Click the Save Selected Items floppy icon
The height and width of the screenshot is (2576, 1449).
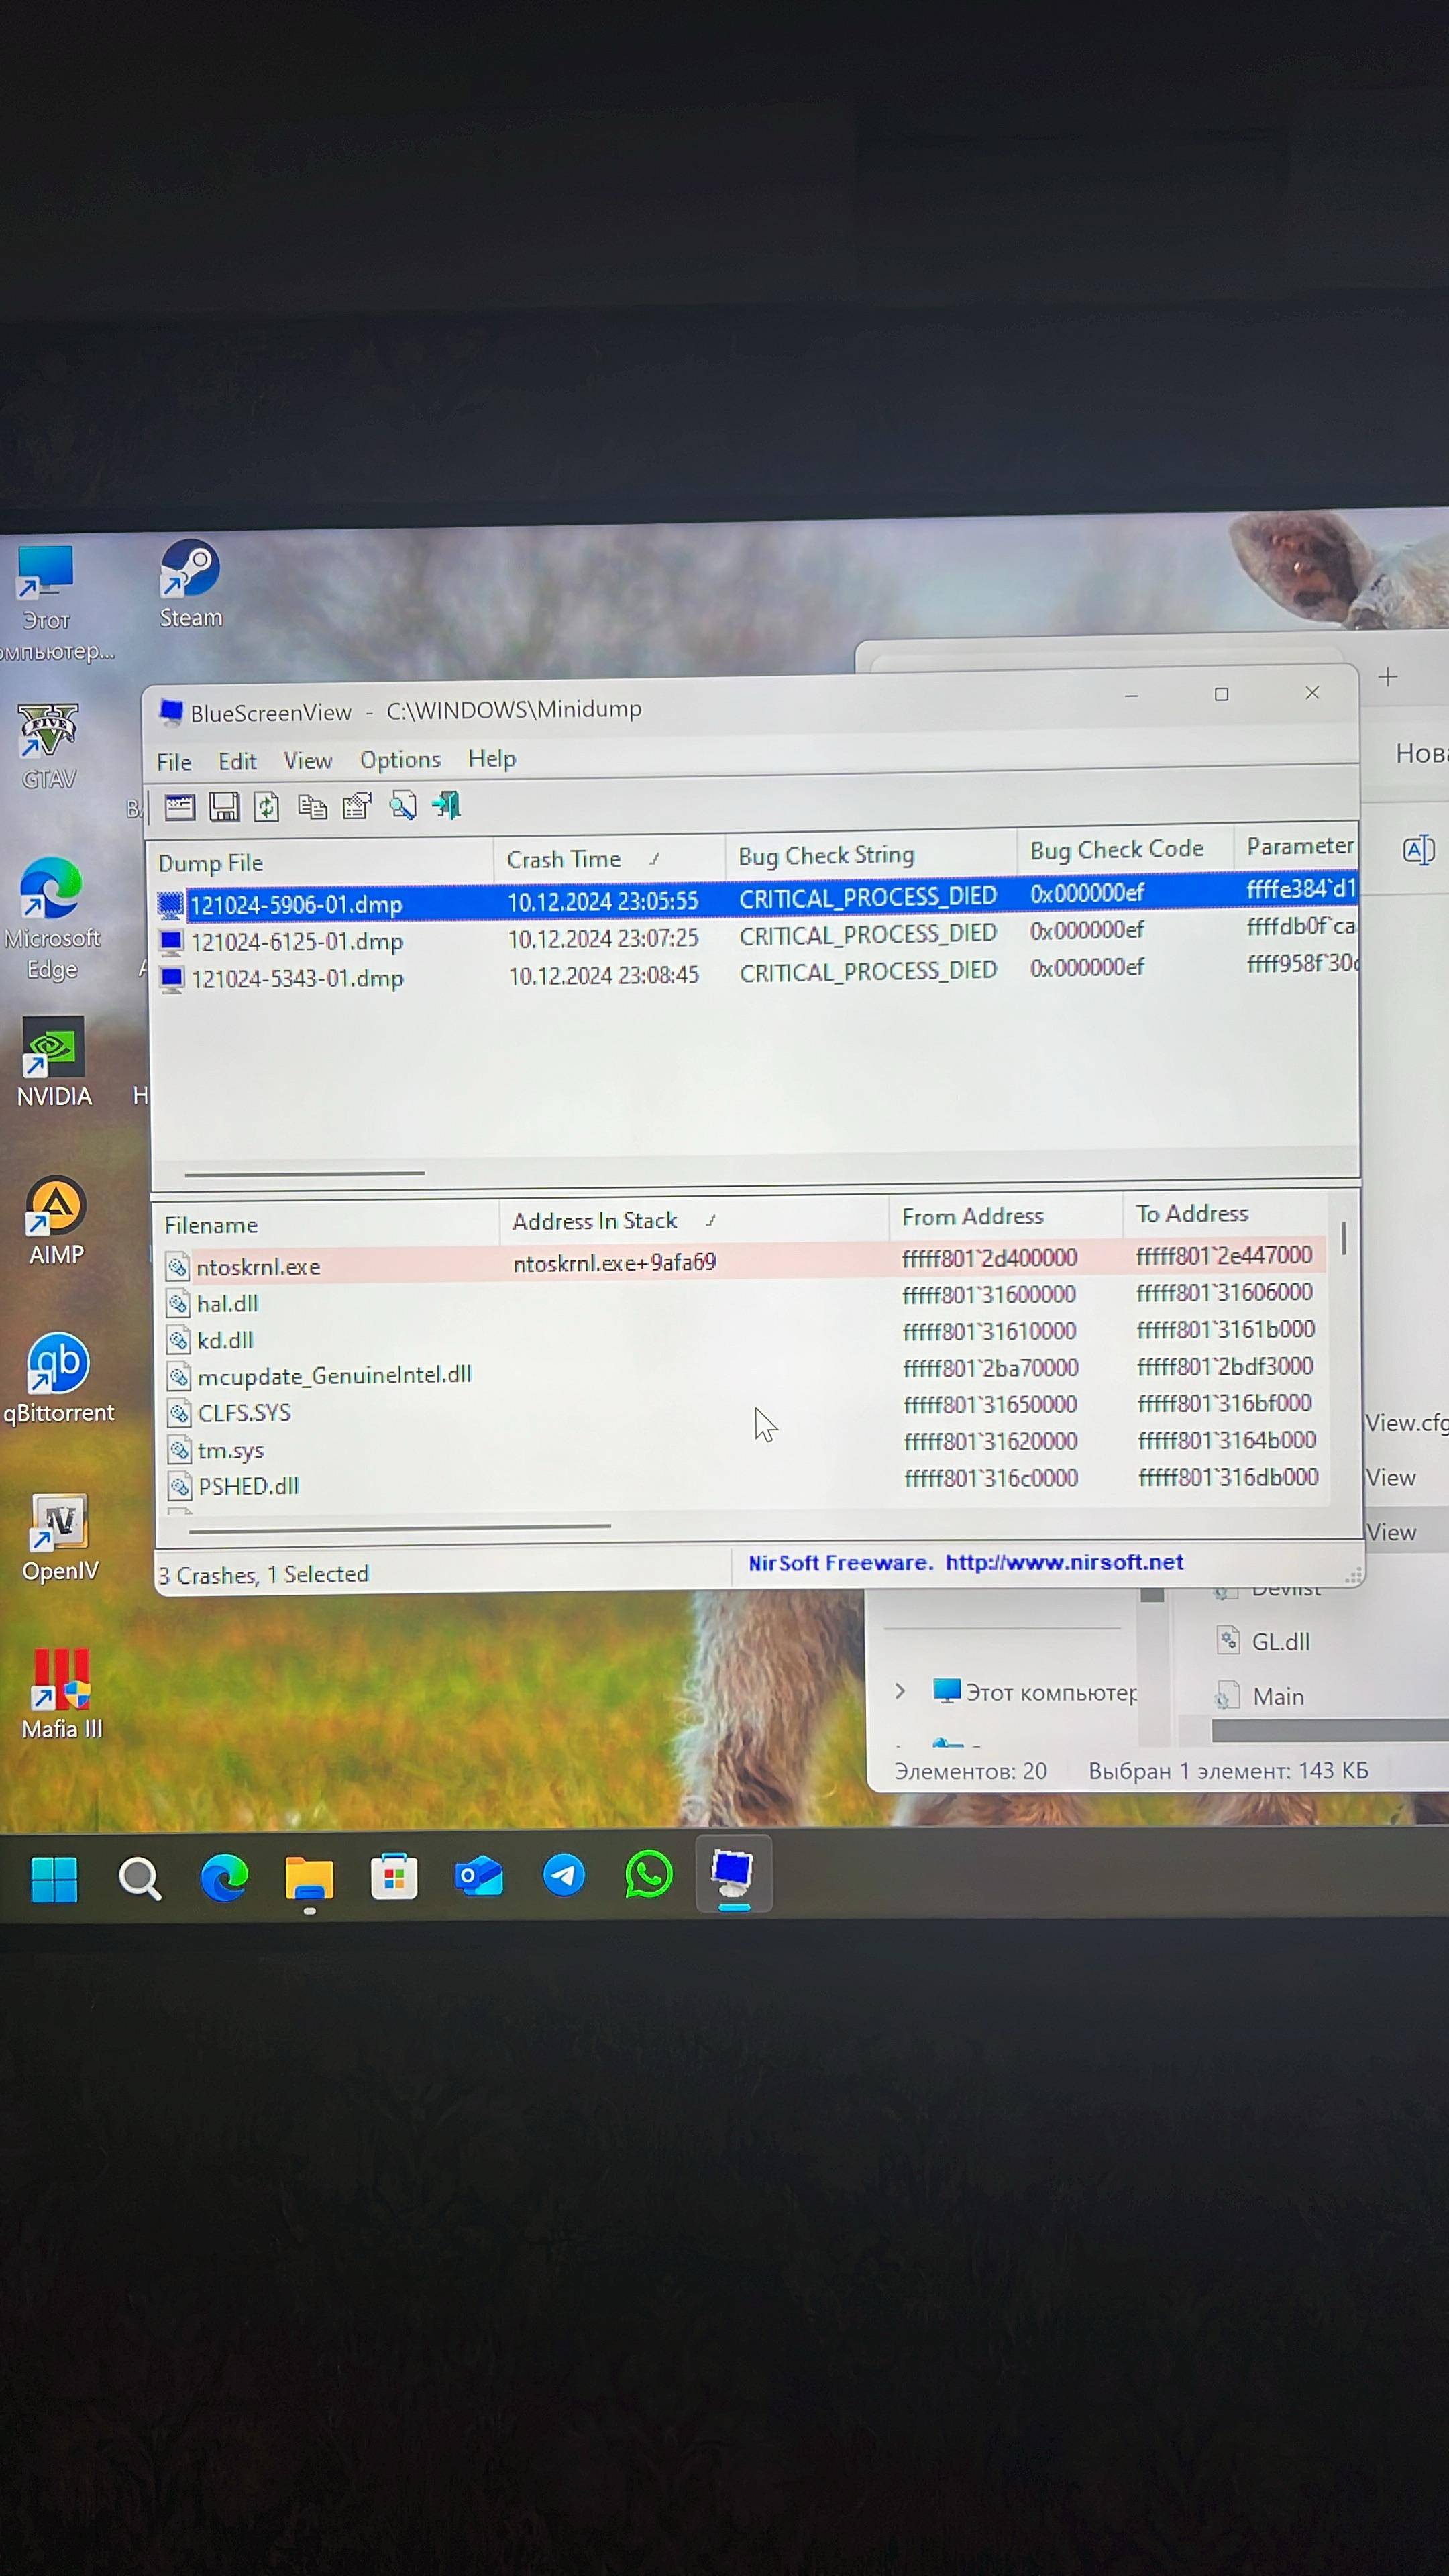pos(223,807)
